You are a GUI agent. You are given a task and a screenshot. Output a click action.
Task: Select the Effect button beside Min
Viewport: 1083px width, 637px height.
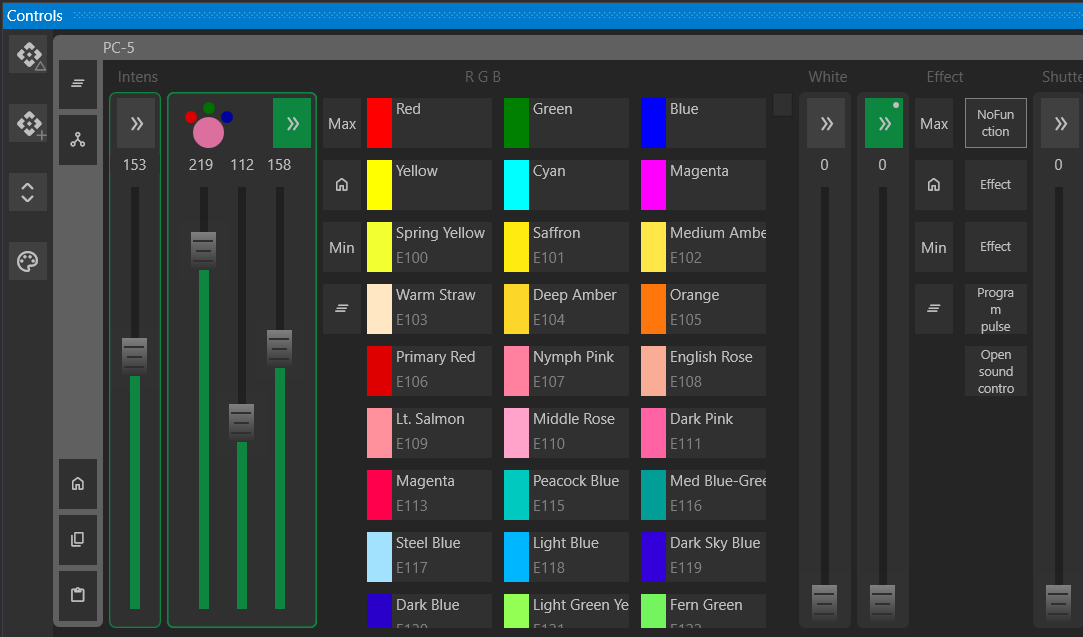(x=995, y=247)
